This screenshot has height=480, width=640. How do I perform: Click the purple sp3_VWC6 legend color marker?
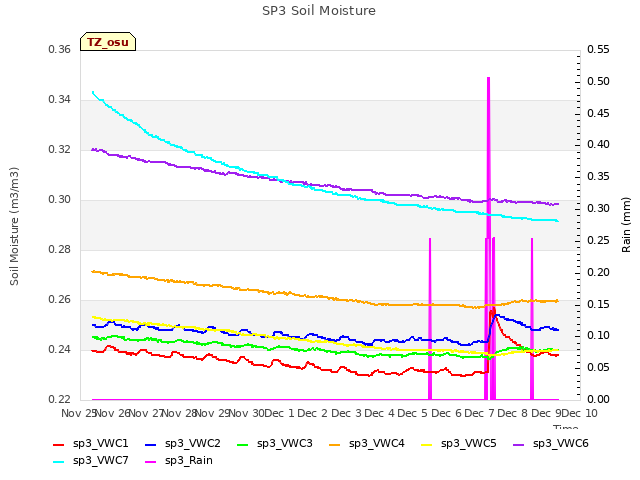click(x=519, y=444)
